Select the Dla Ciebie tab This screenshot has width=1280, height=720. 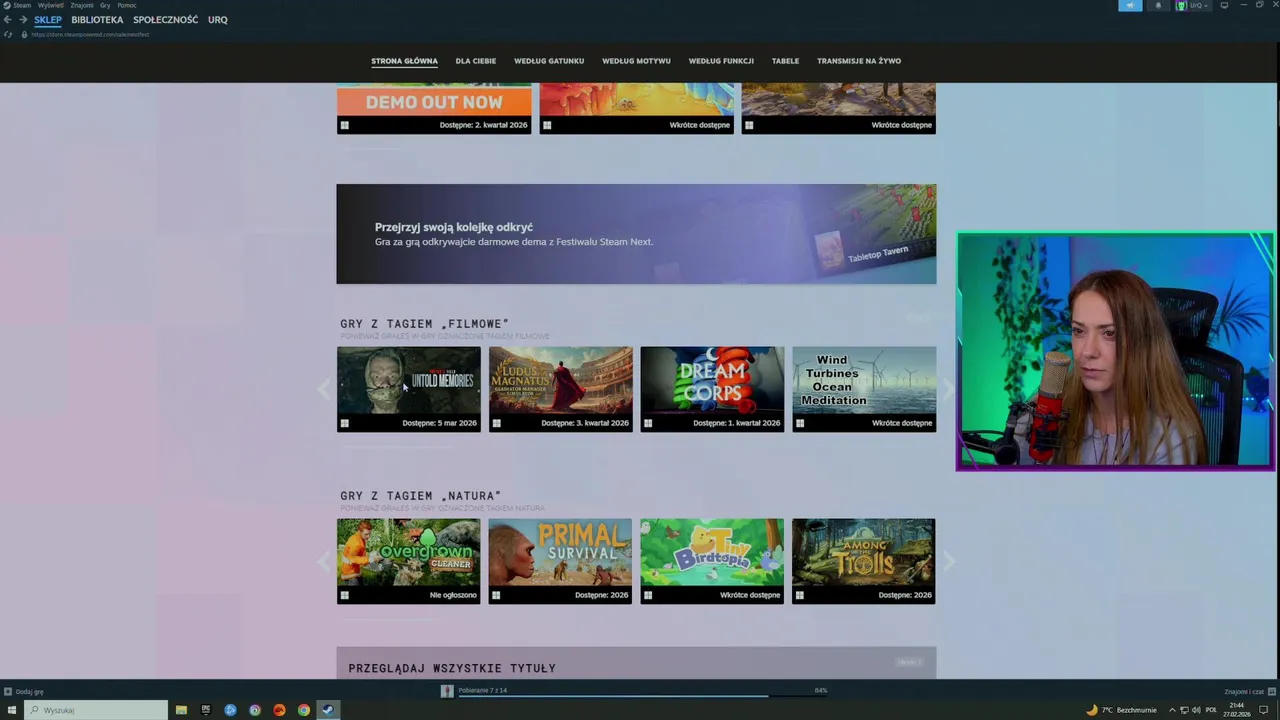(x=476, y=61)
